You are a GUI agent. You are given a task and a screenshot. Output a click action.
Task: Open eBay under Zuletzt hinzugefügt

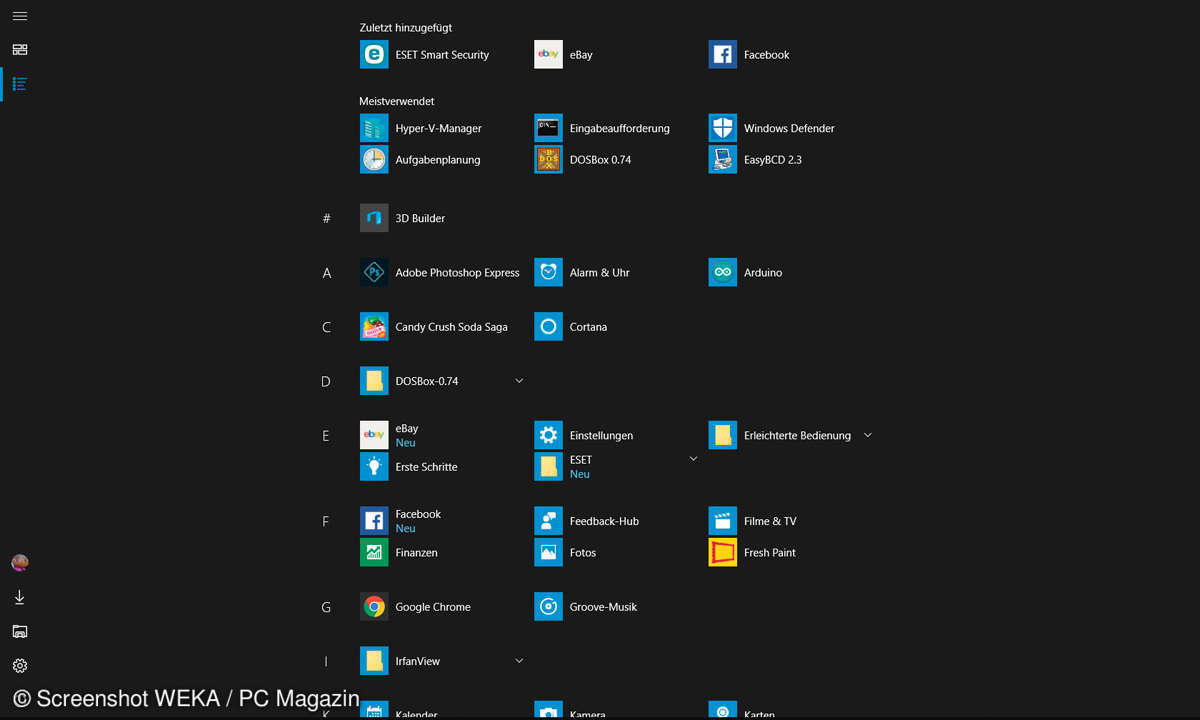[564, 54]
